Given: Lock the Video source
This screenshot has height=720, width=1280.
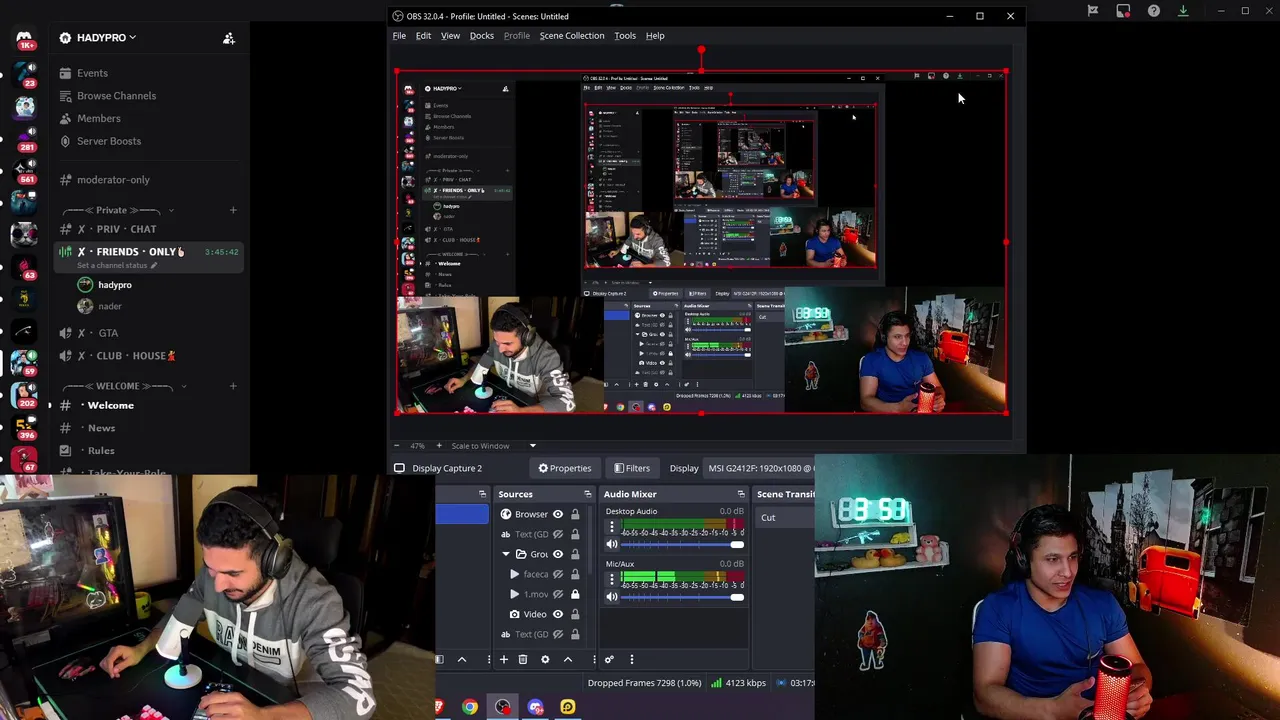Looking at the screenshot, I should pyautogui.click(x=575, y=614).
